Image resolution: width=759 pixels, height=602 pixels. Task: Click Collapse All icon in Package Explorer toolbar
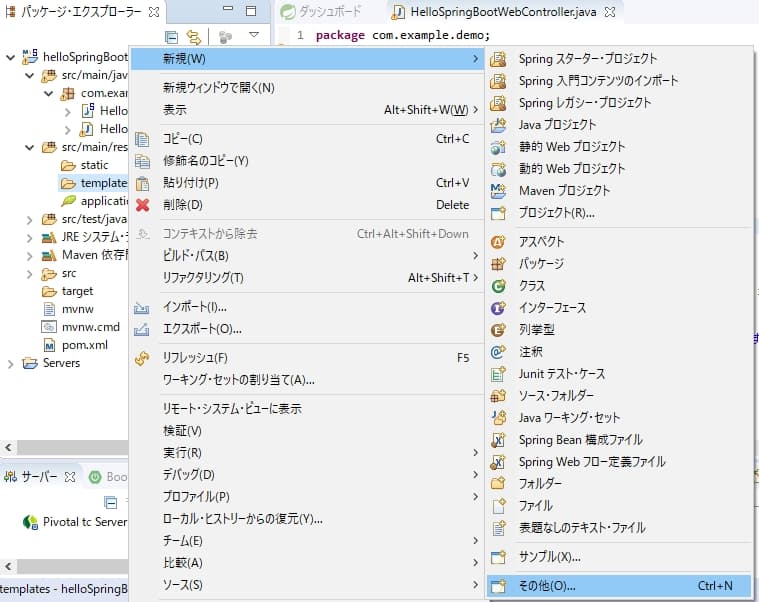pyautogui.click(x=171, y=37)
